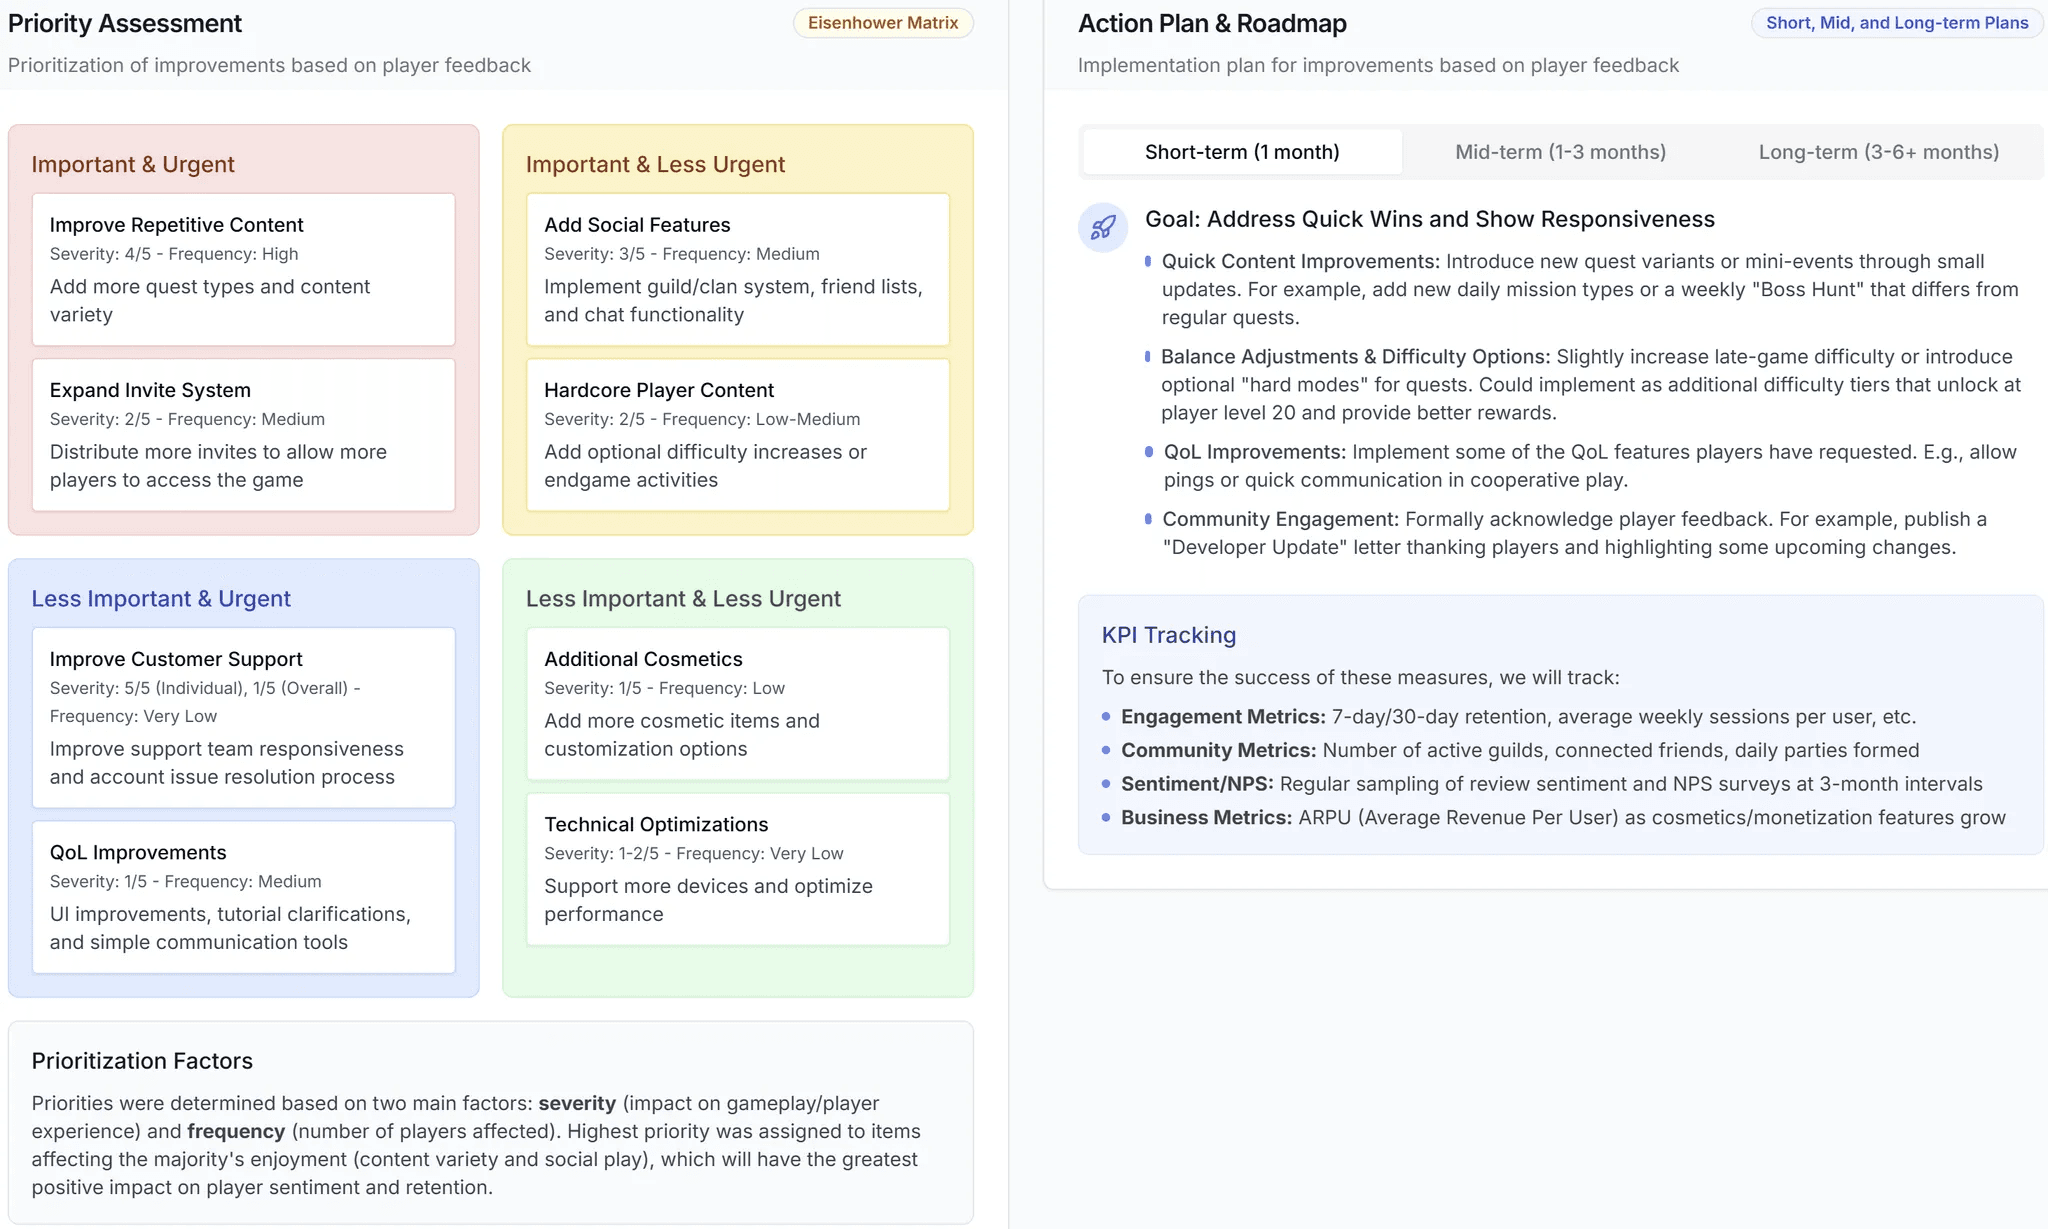The width and height of the screenshot is (2048, 1229).
Task: Select the Expand Invite System card
Action: click(243, 435)
